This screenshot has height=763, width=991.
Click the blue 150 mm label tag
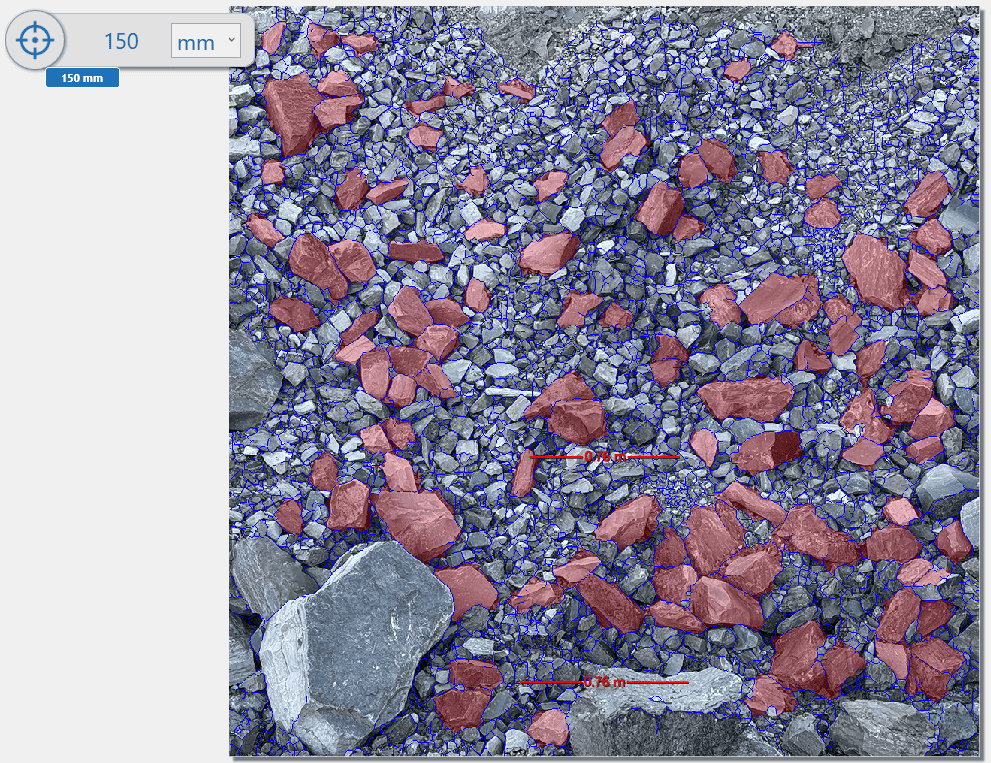[82, 78]
